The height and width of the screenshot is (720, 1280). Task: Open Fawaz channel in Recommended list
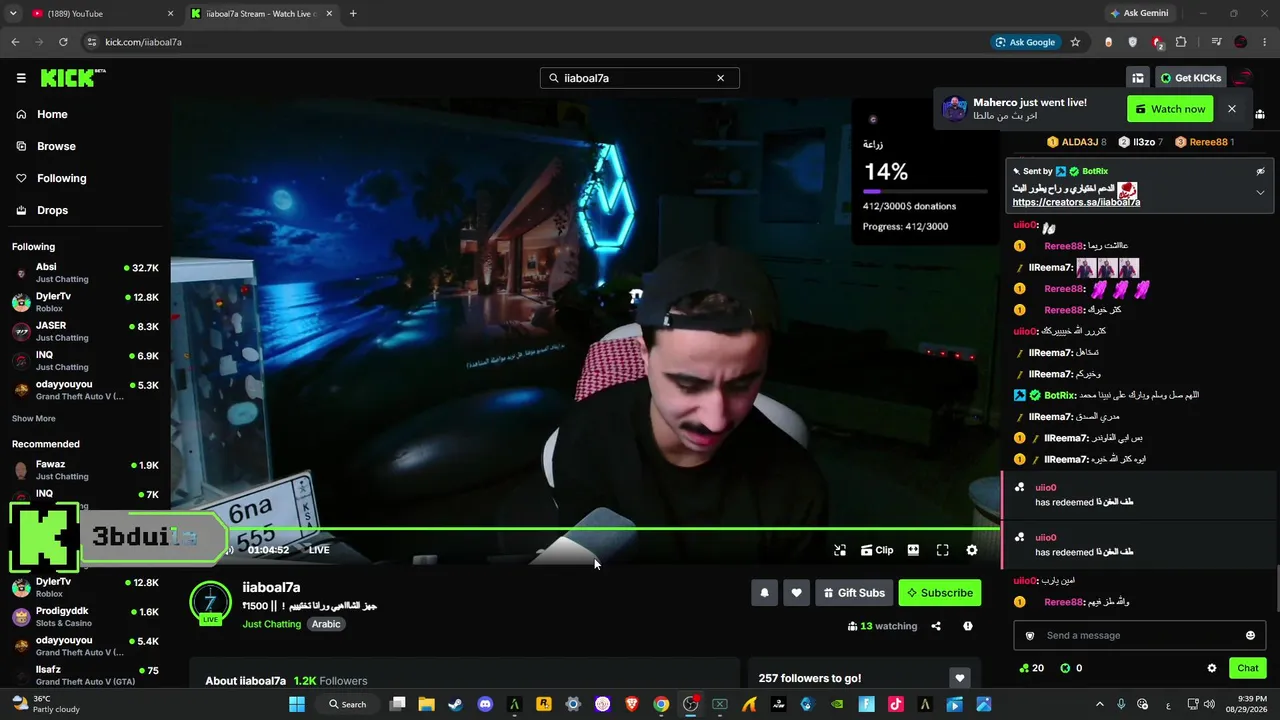coord(85,470)
